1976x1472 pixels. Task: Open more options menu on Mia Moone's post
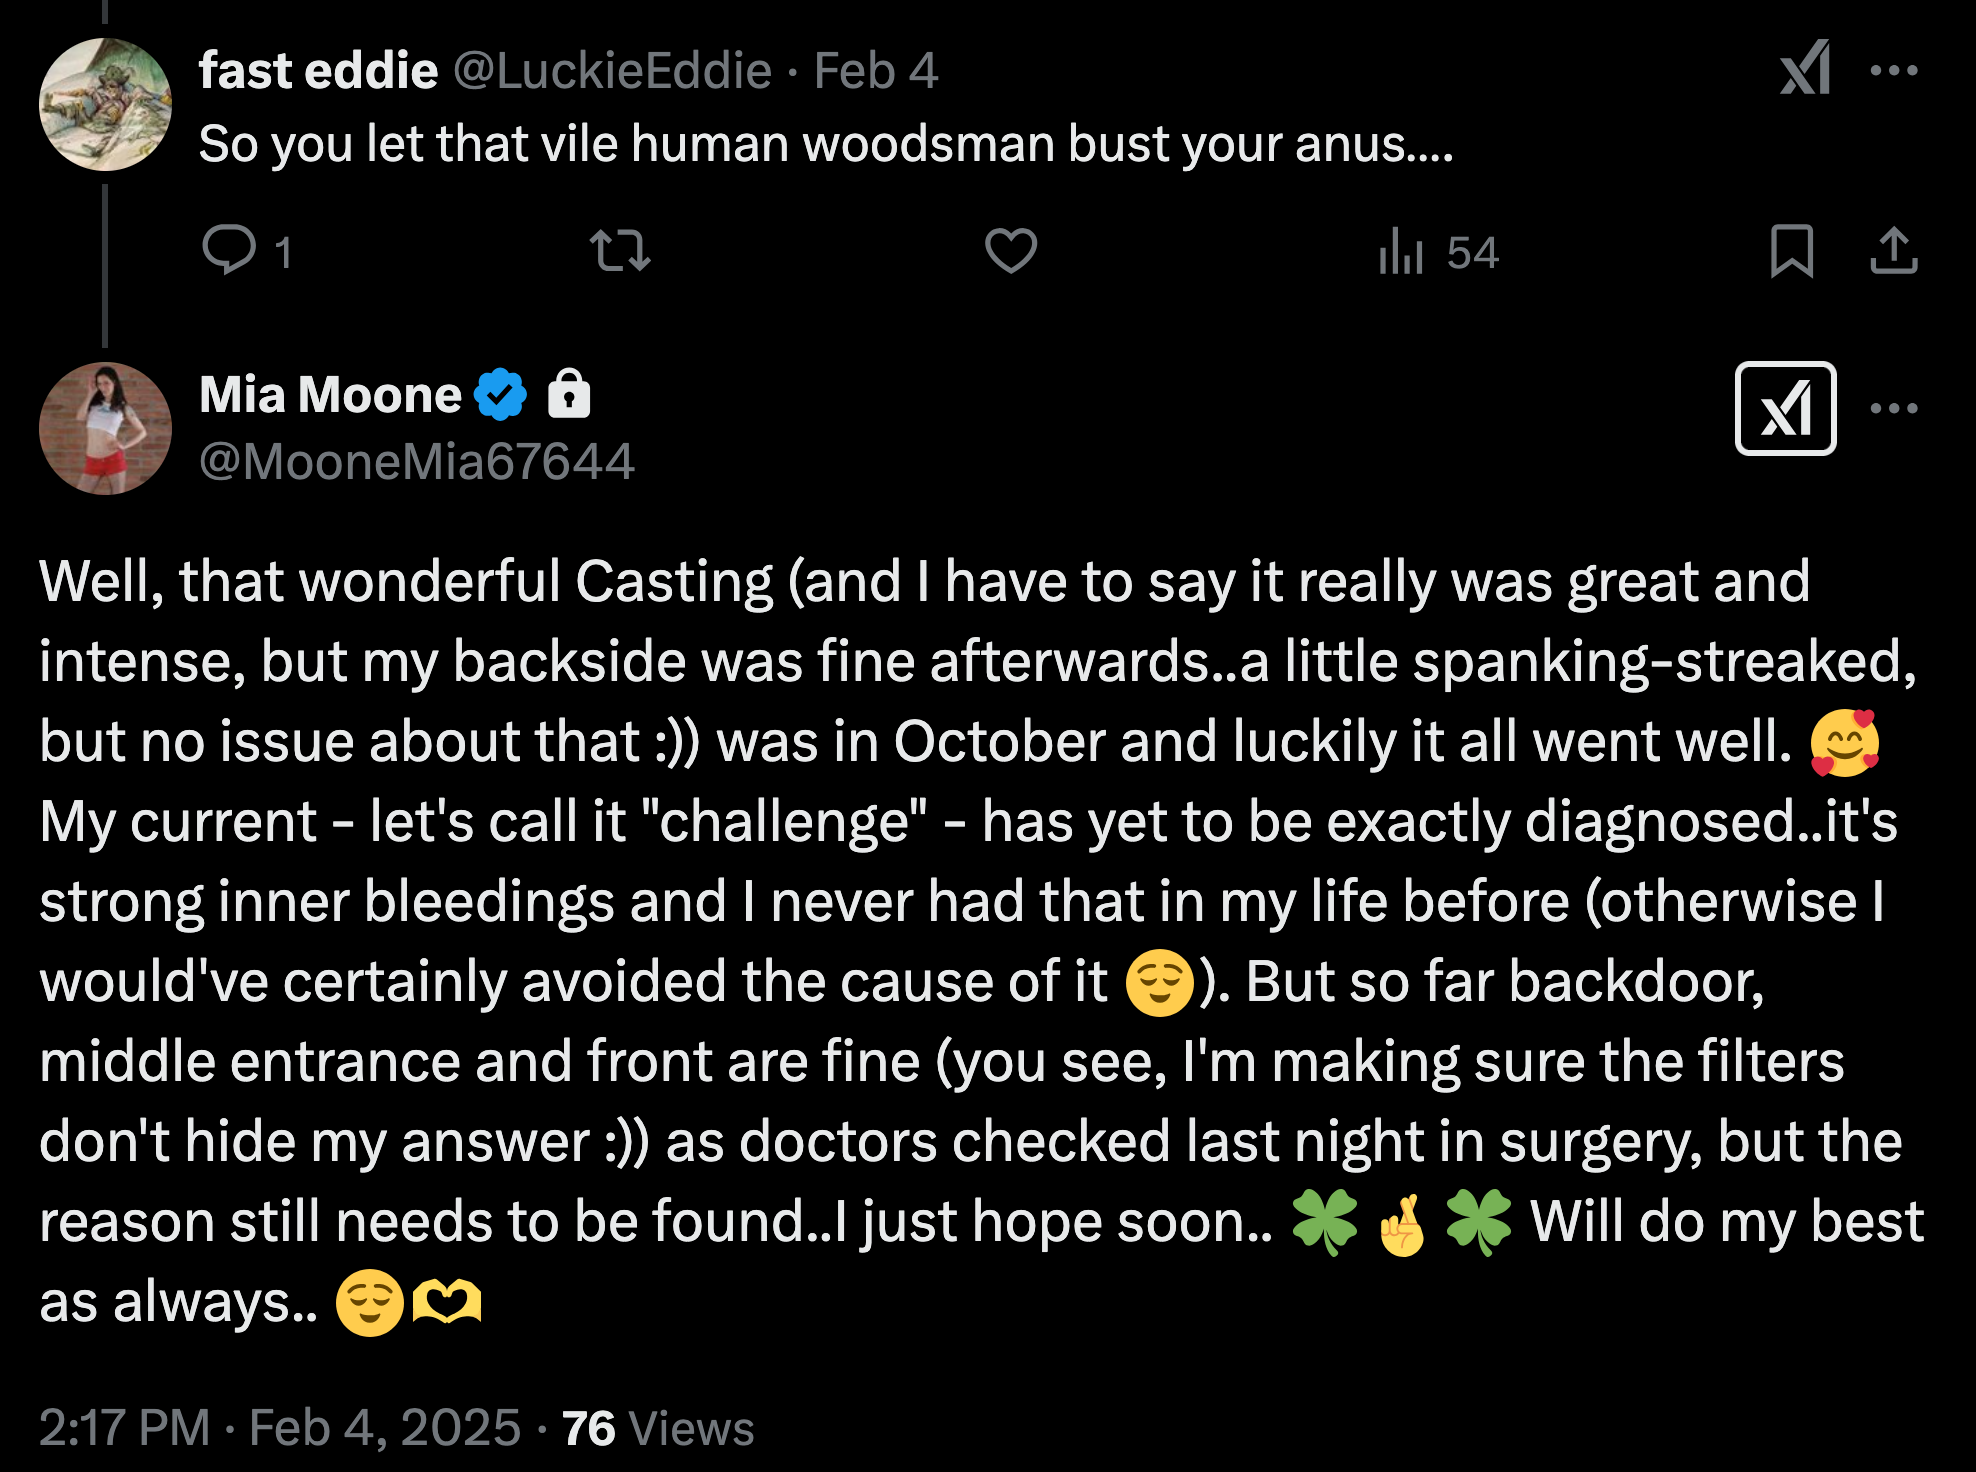(1893, 408)
